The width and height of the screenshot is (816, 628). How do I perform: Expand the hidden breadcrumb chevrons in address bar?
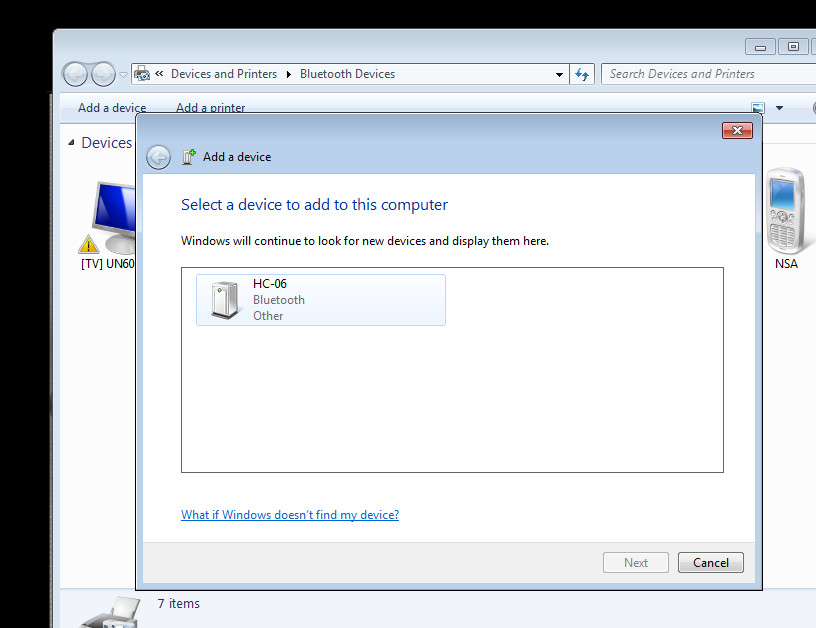tap(159, 74)
